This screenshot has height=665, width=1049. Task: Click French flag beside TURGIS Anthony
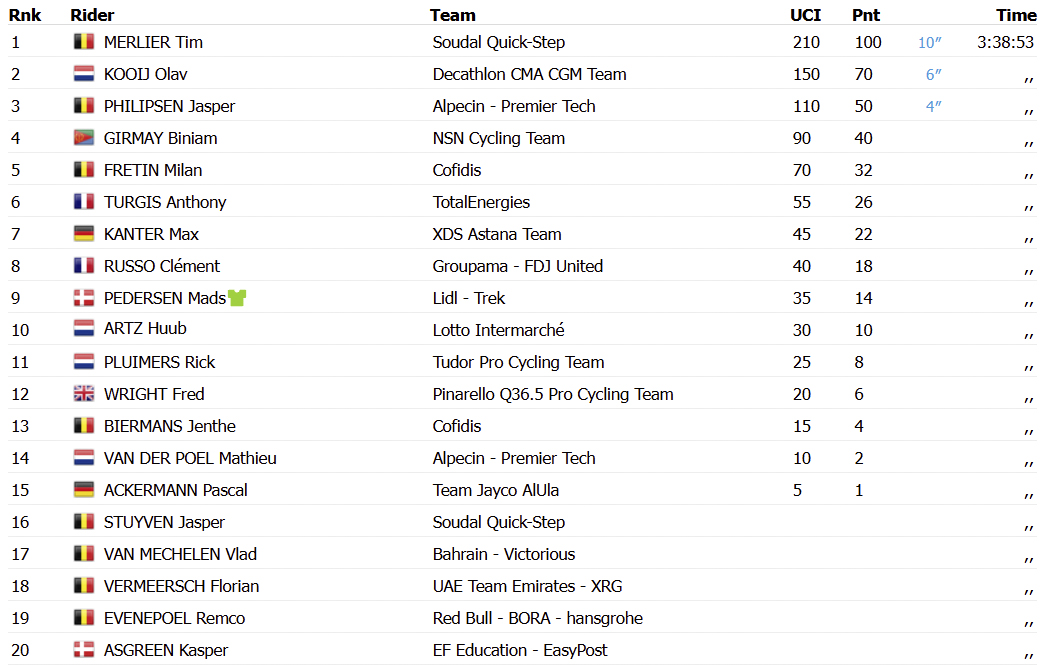tap(84, 202)
